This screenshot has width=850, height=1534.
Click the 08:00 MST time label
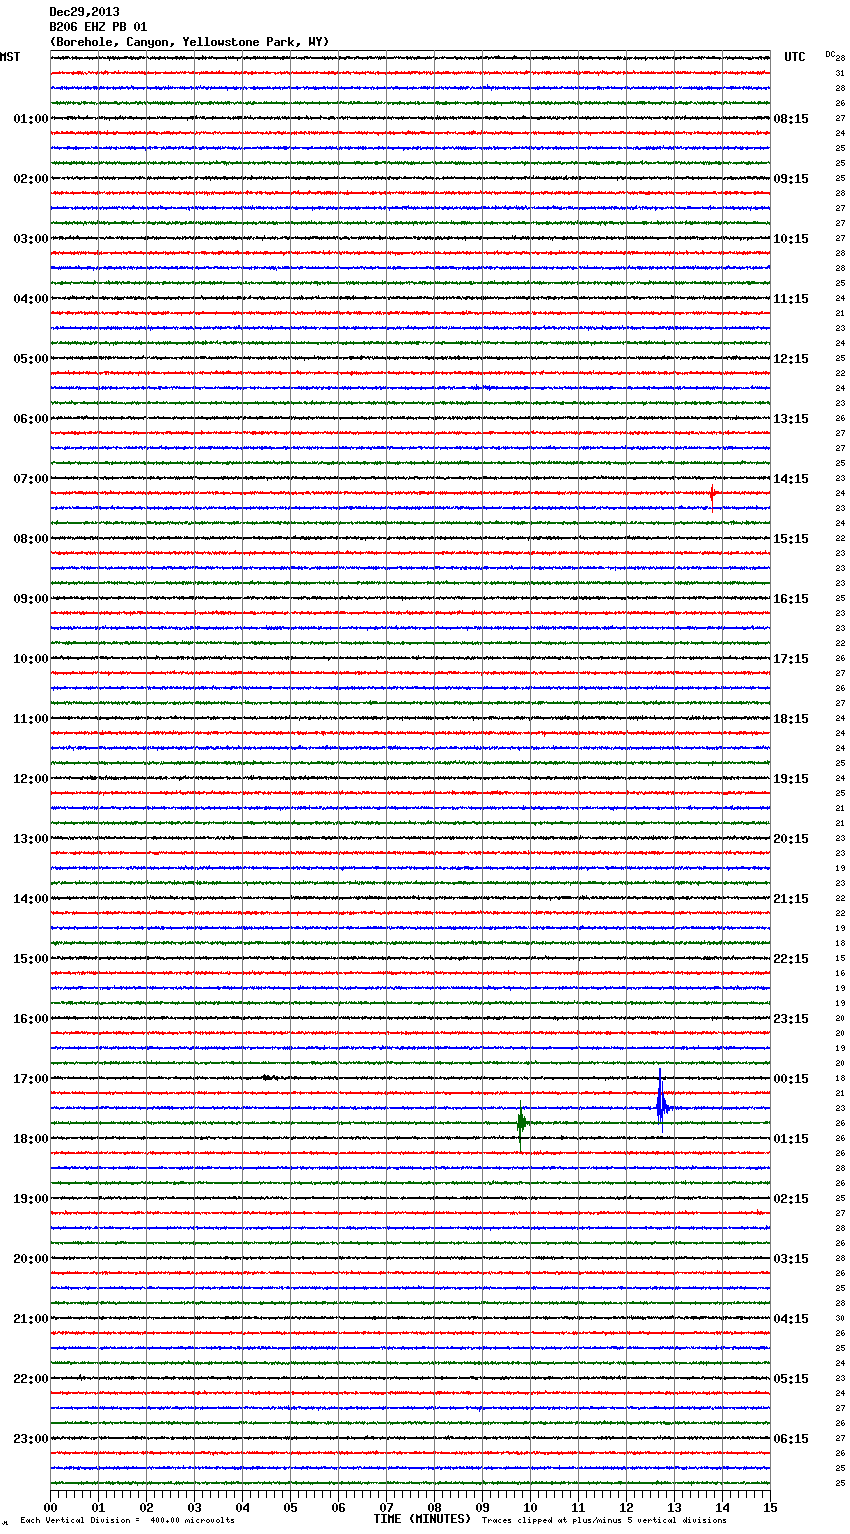30,539
